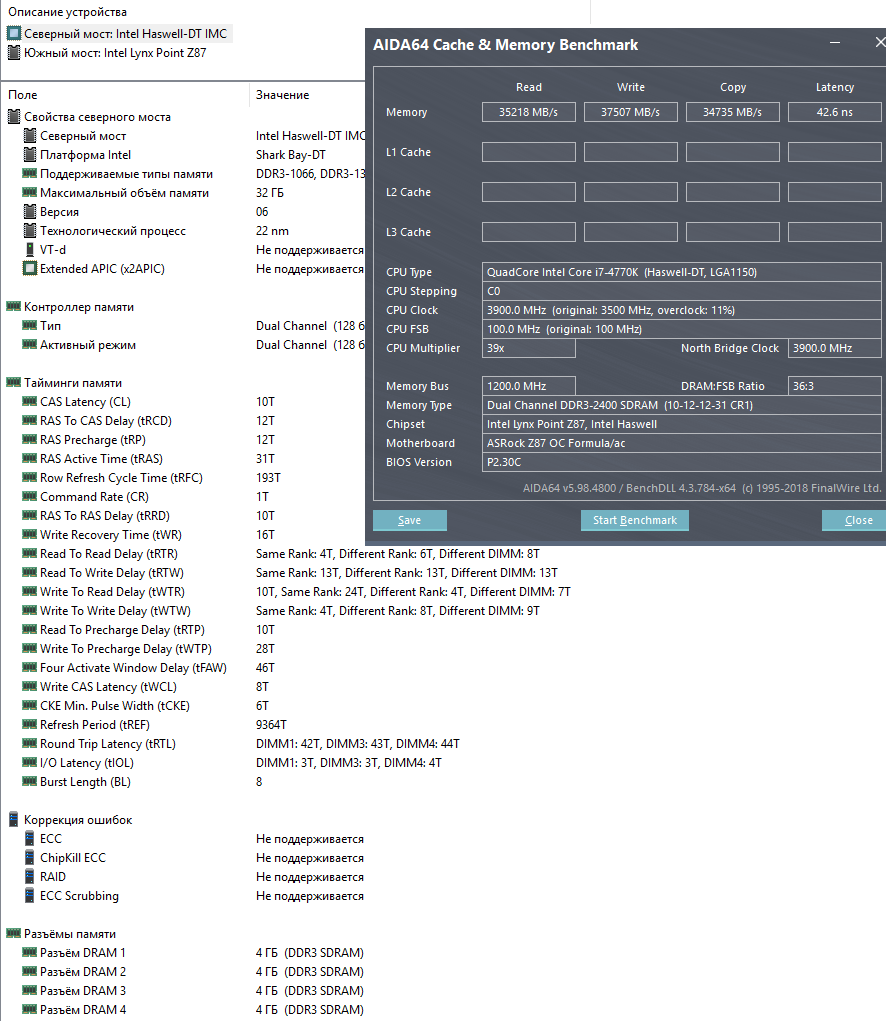
Task: Click the icon beside ECC Scrubbing
Action: 29,895
